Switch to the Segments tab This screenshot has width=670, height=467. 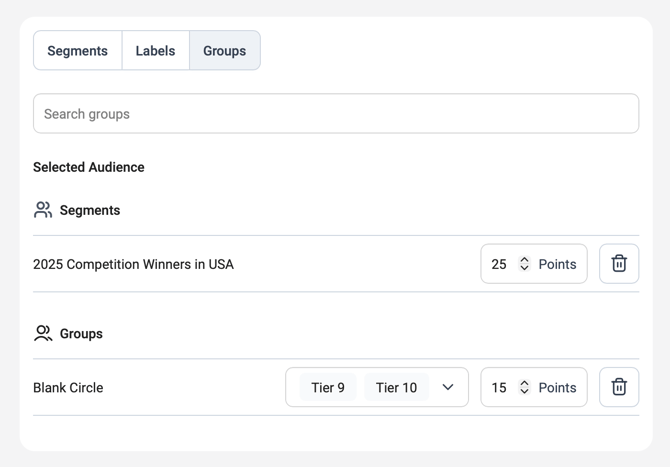pos(77,51)
